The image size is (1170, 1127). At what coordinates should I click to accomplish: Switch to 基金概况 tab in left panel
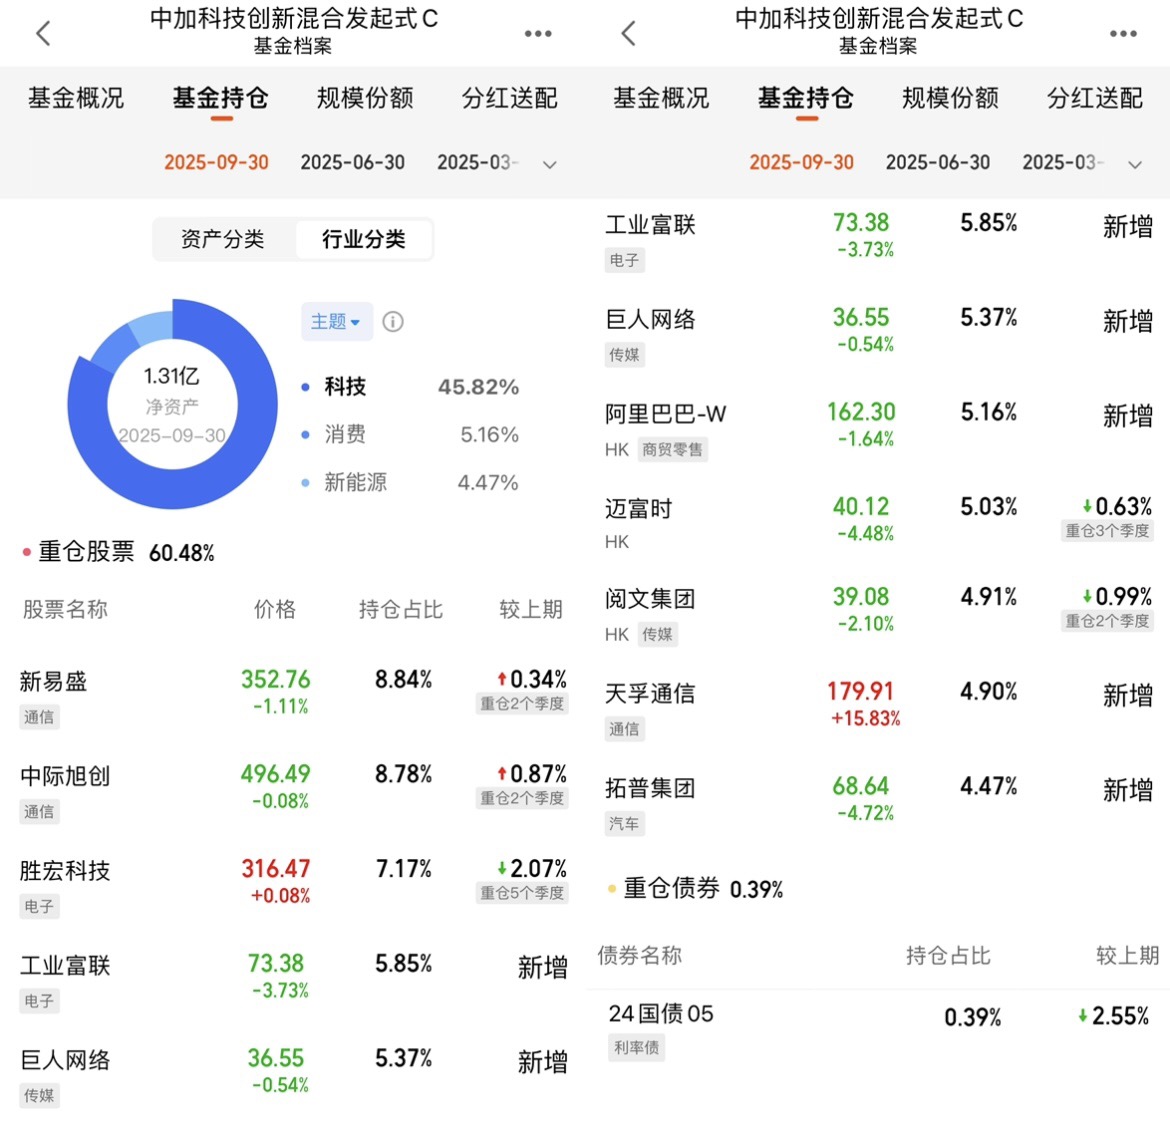pos(75,98)
